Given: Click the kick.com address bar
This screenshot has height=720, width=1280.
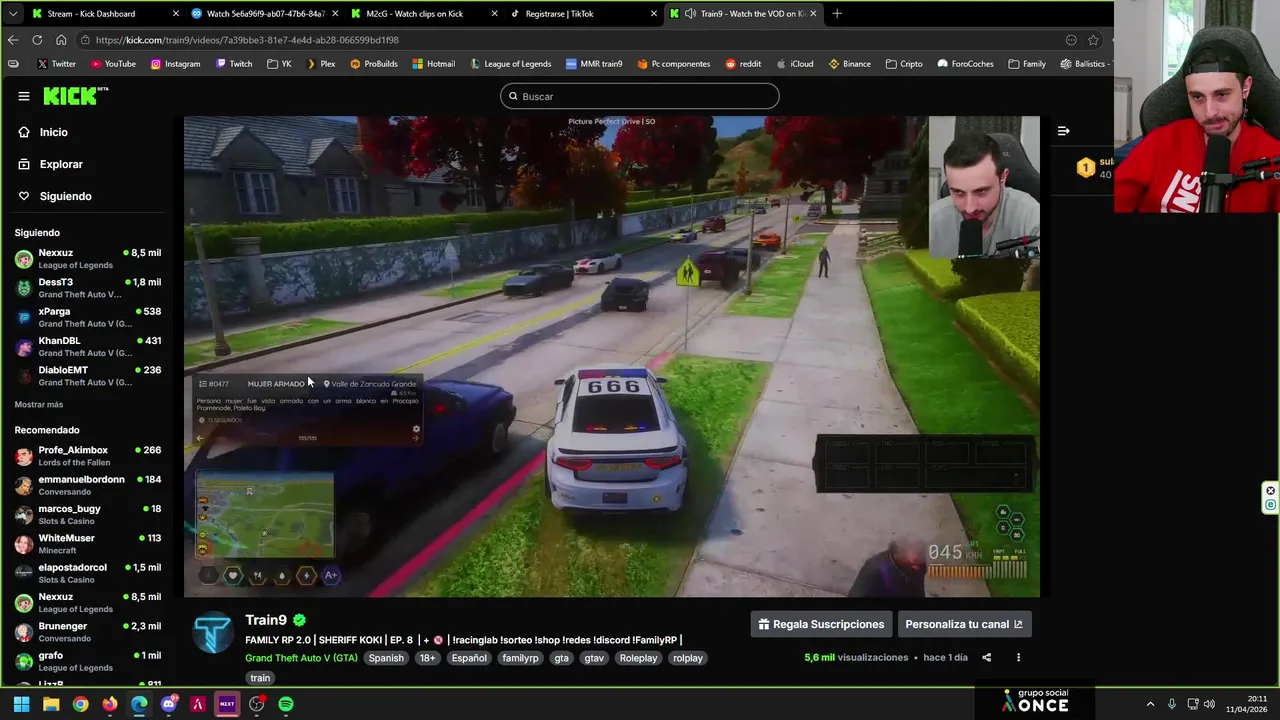Looking at the screenshot, I should pos(570,40).
